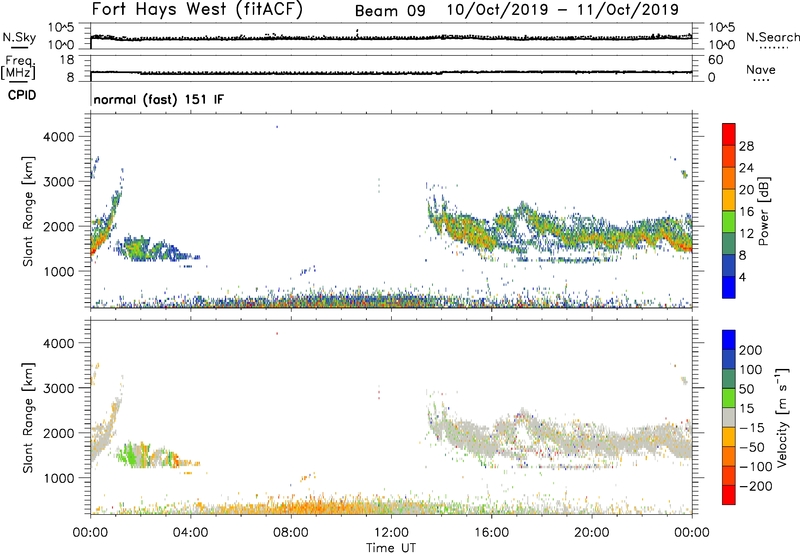Image resolution: width=800 pixels, height=554 pixels.
Task: Pick the yellow 16-20 dB Power color segment
Action: pos(729,199)
